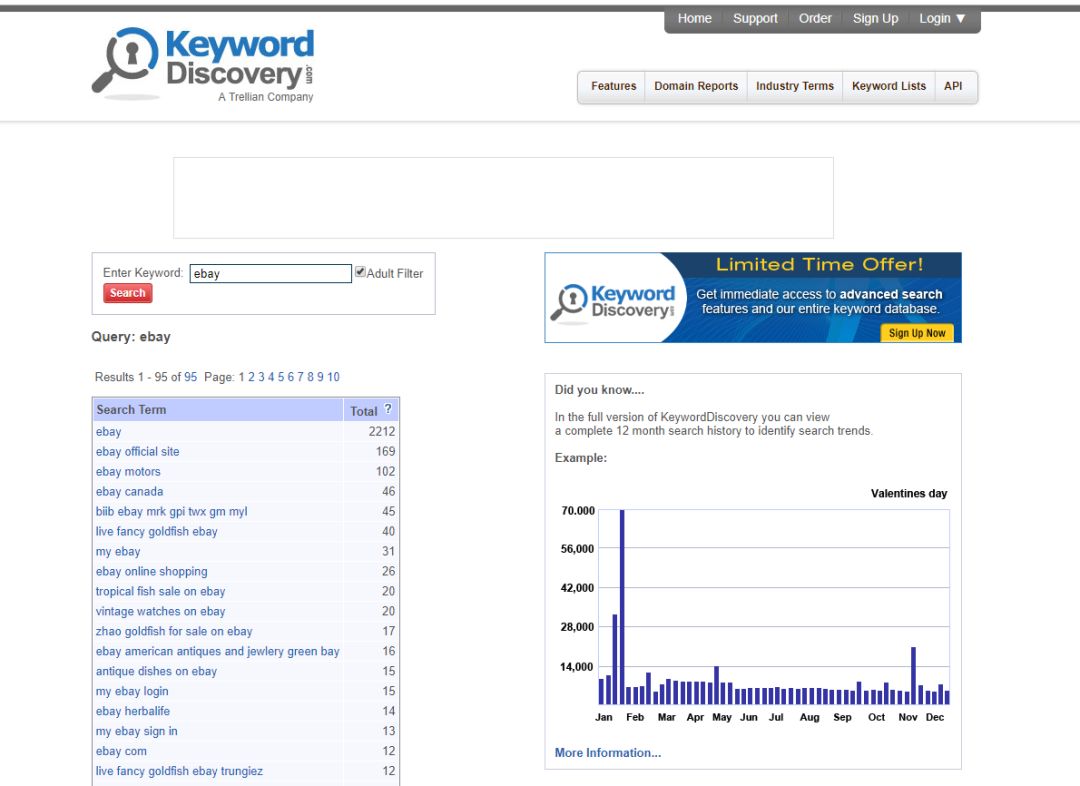Screen dimensions: 1080x786
Task: Open the Domain Reports tab
Action: click(x=696, y=87)
